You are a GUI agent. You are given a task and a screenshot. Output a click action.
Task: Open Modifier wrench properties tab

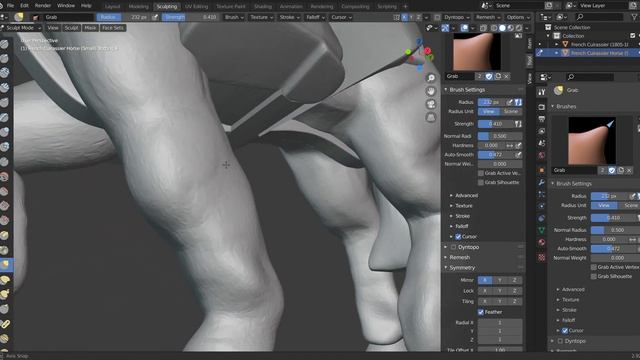tap(541, 182)
